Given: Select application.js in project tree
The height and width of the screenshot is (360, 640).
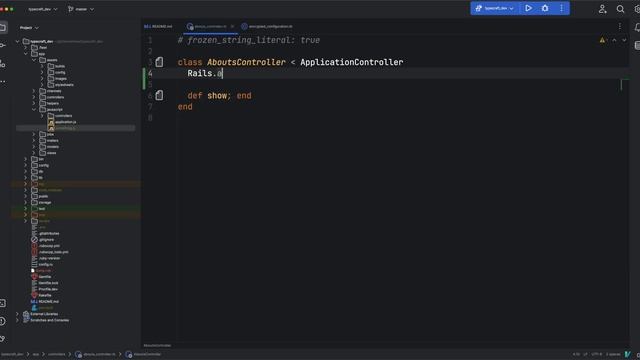Looking at the screenshot, I should [65, 122].
